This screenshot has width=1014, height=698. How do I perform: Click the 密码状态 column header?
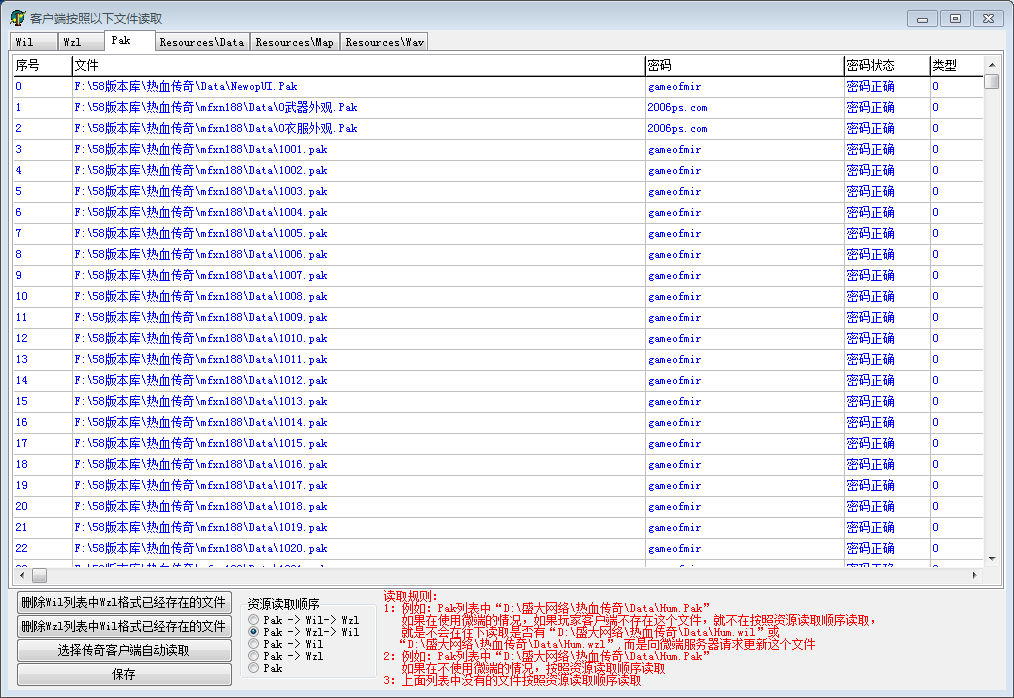(x=870, y=65)
